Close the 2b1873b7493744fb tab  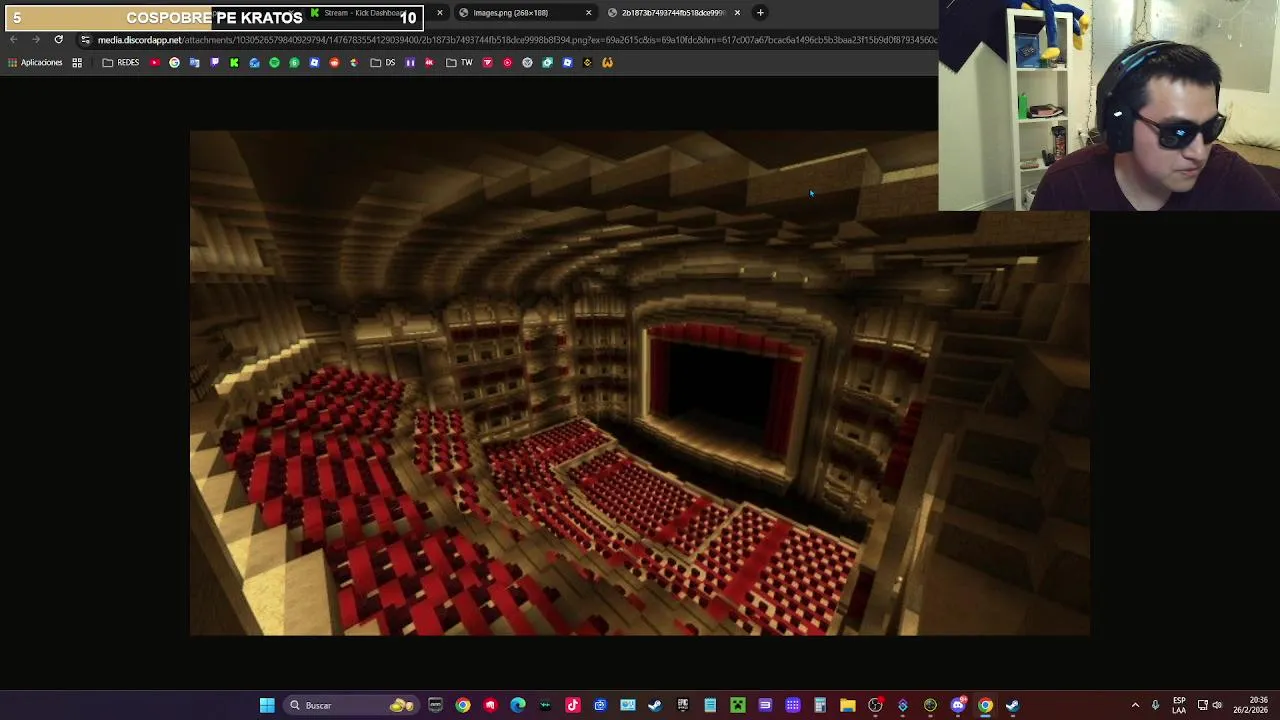737,13
